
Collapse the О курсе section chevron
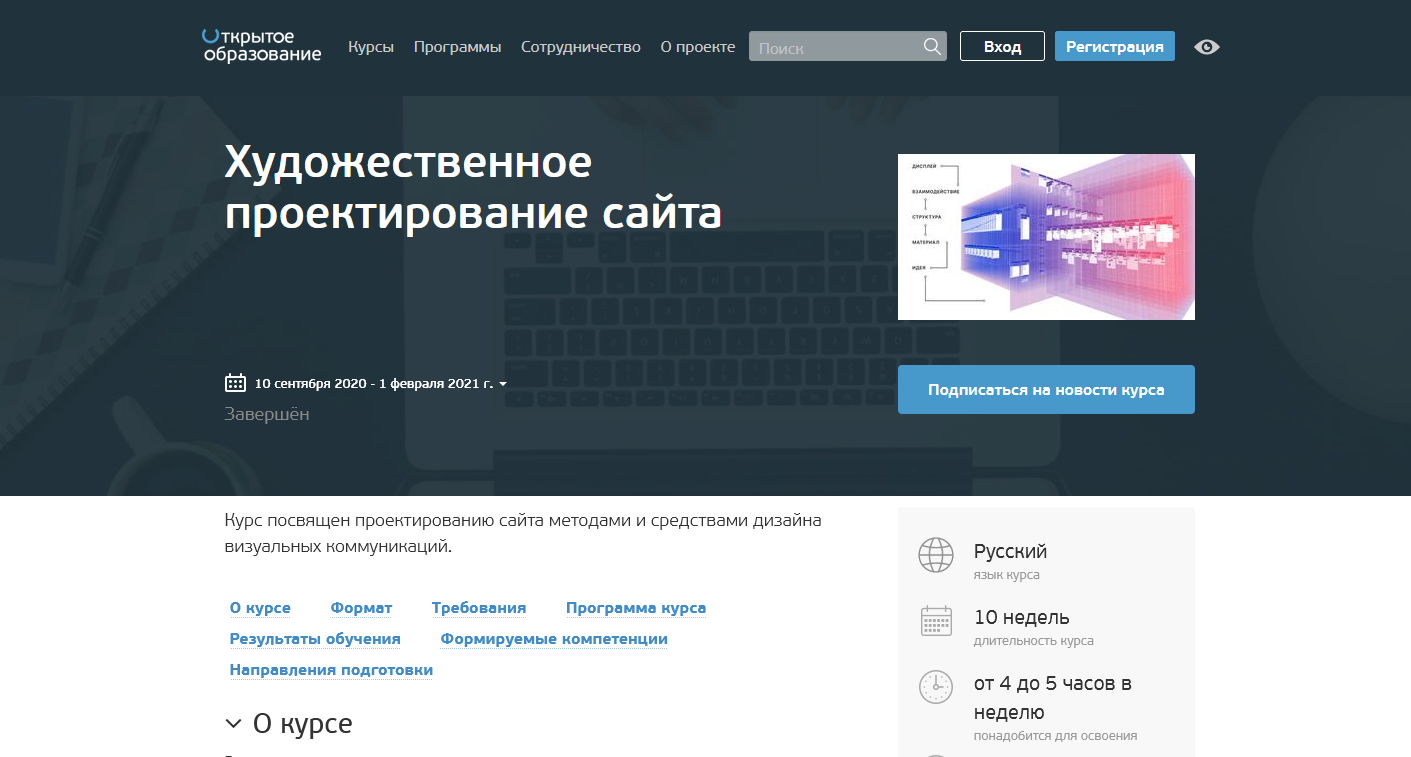click(234, 722)
